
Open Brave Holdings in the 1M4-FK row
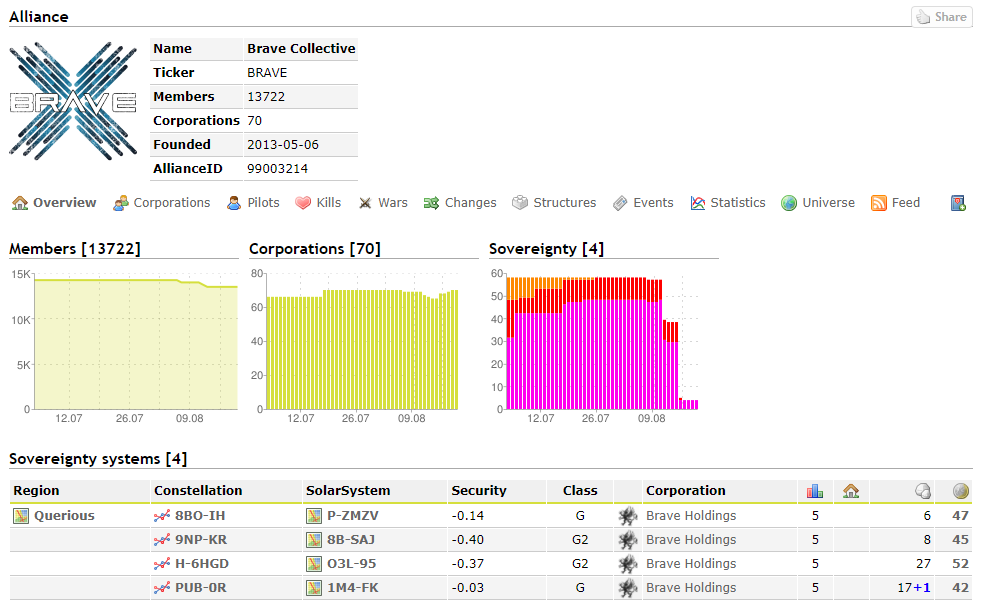(691, 588)
